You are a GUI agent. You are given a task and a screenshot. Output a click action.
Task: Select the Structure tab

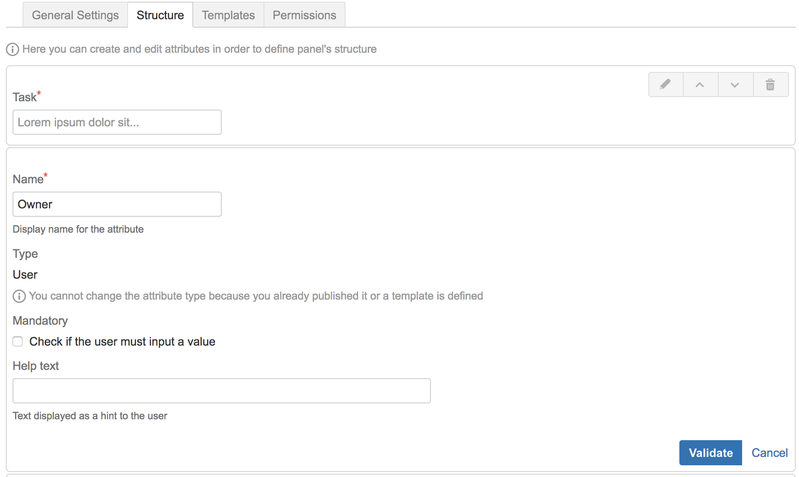(160, 15)
